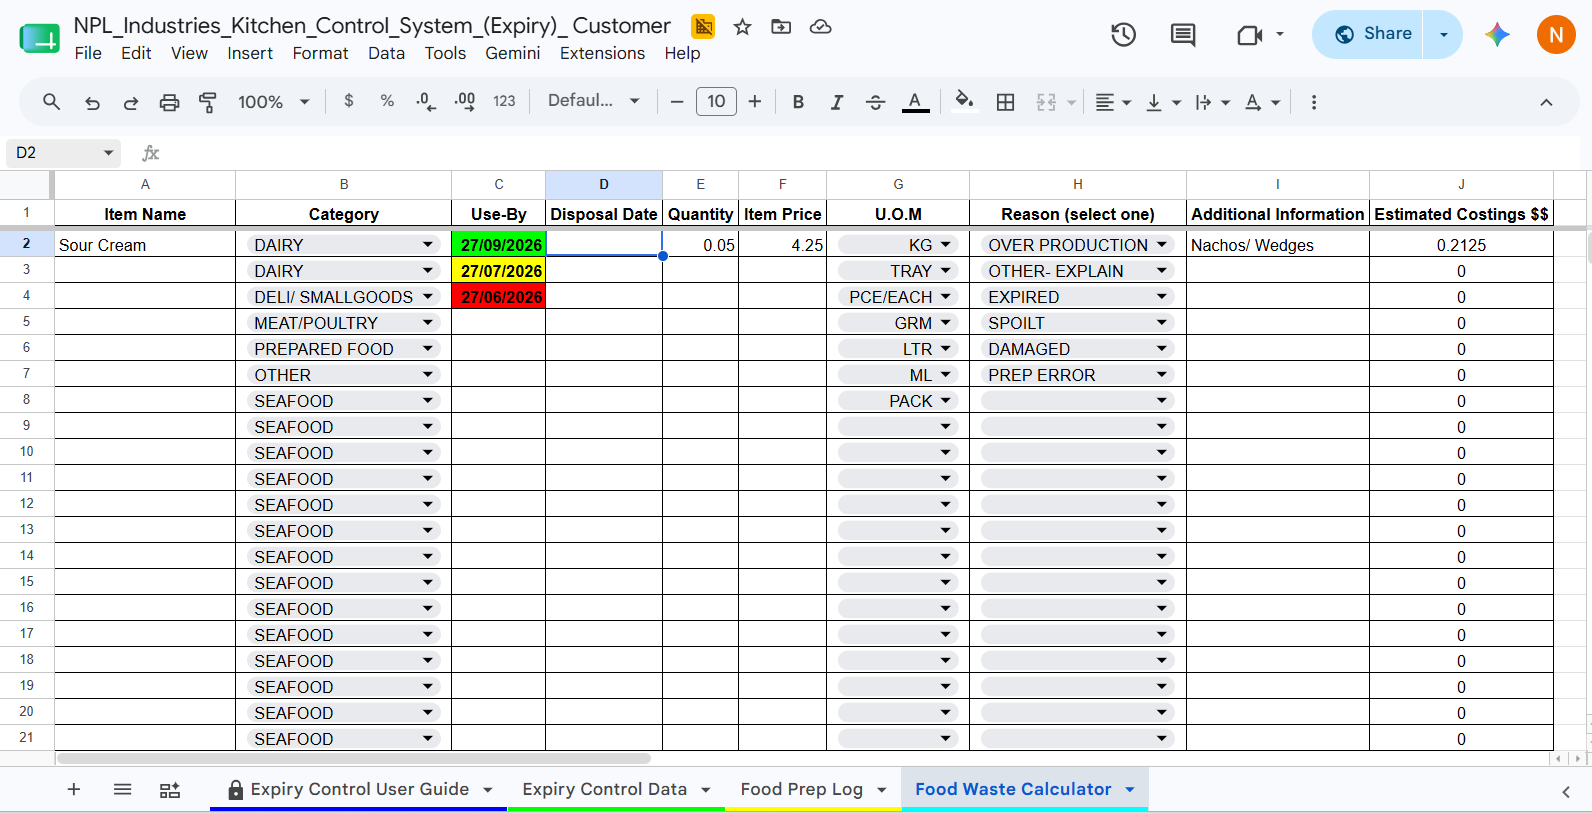Add a new sheet with plus
This screenshot has width=1592, height=814.
(x=74, y=790)
